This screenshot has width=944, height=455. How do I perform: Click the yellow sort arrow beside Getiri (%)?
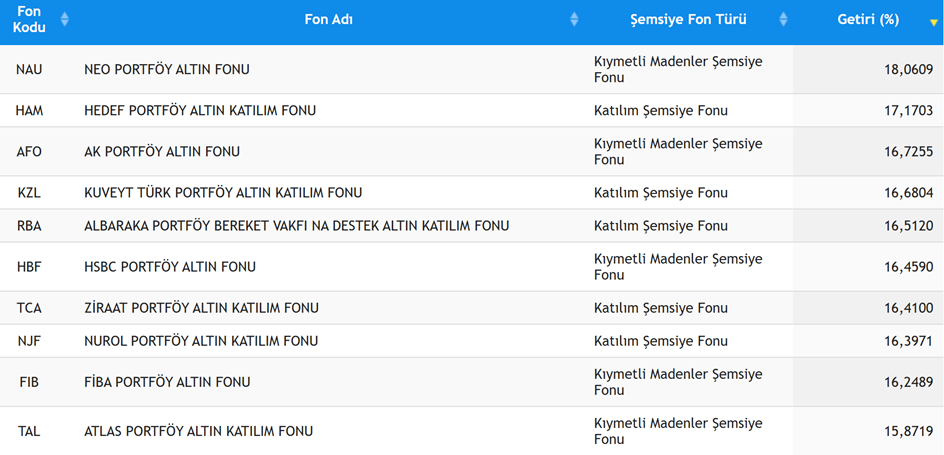pyautogui.click(x=933, y=21)
